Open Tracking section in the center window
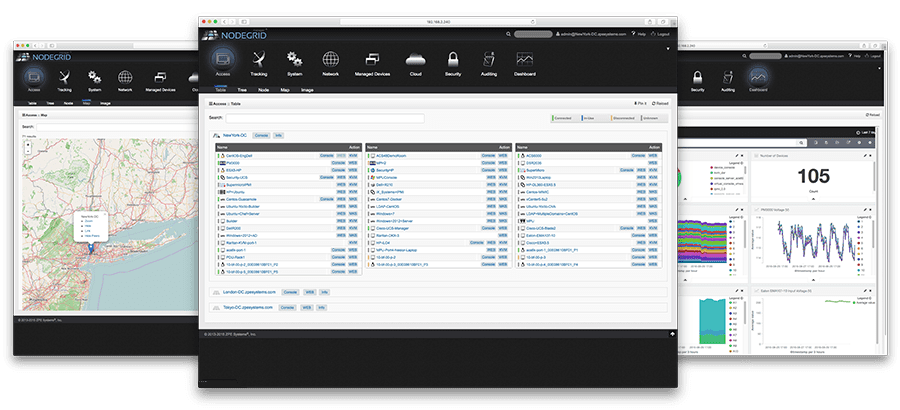900x410 pixels. [x=259, y=62]
